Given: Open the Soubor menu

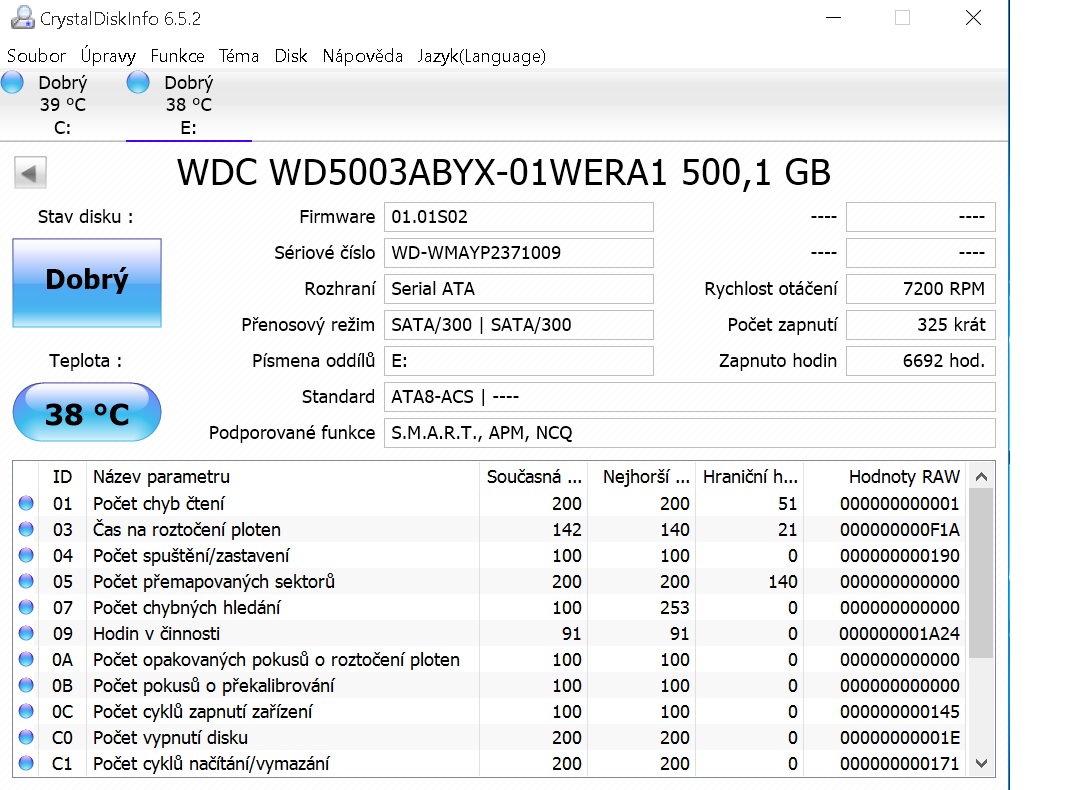Looking at the screenshot, I should pyautogui.click(x=36, y=56).
